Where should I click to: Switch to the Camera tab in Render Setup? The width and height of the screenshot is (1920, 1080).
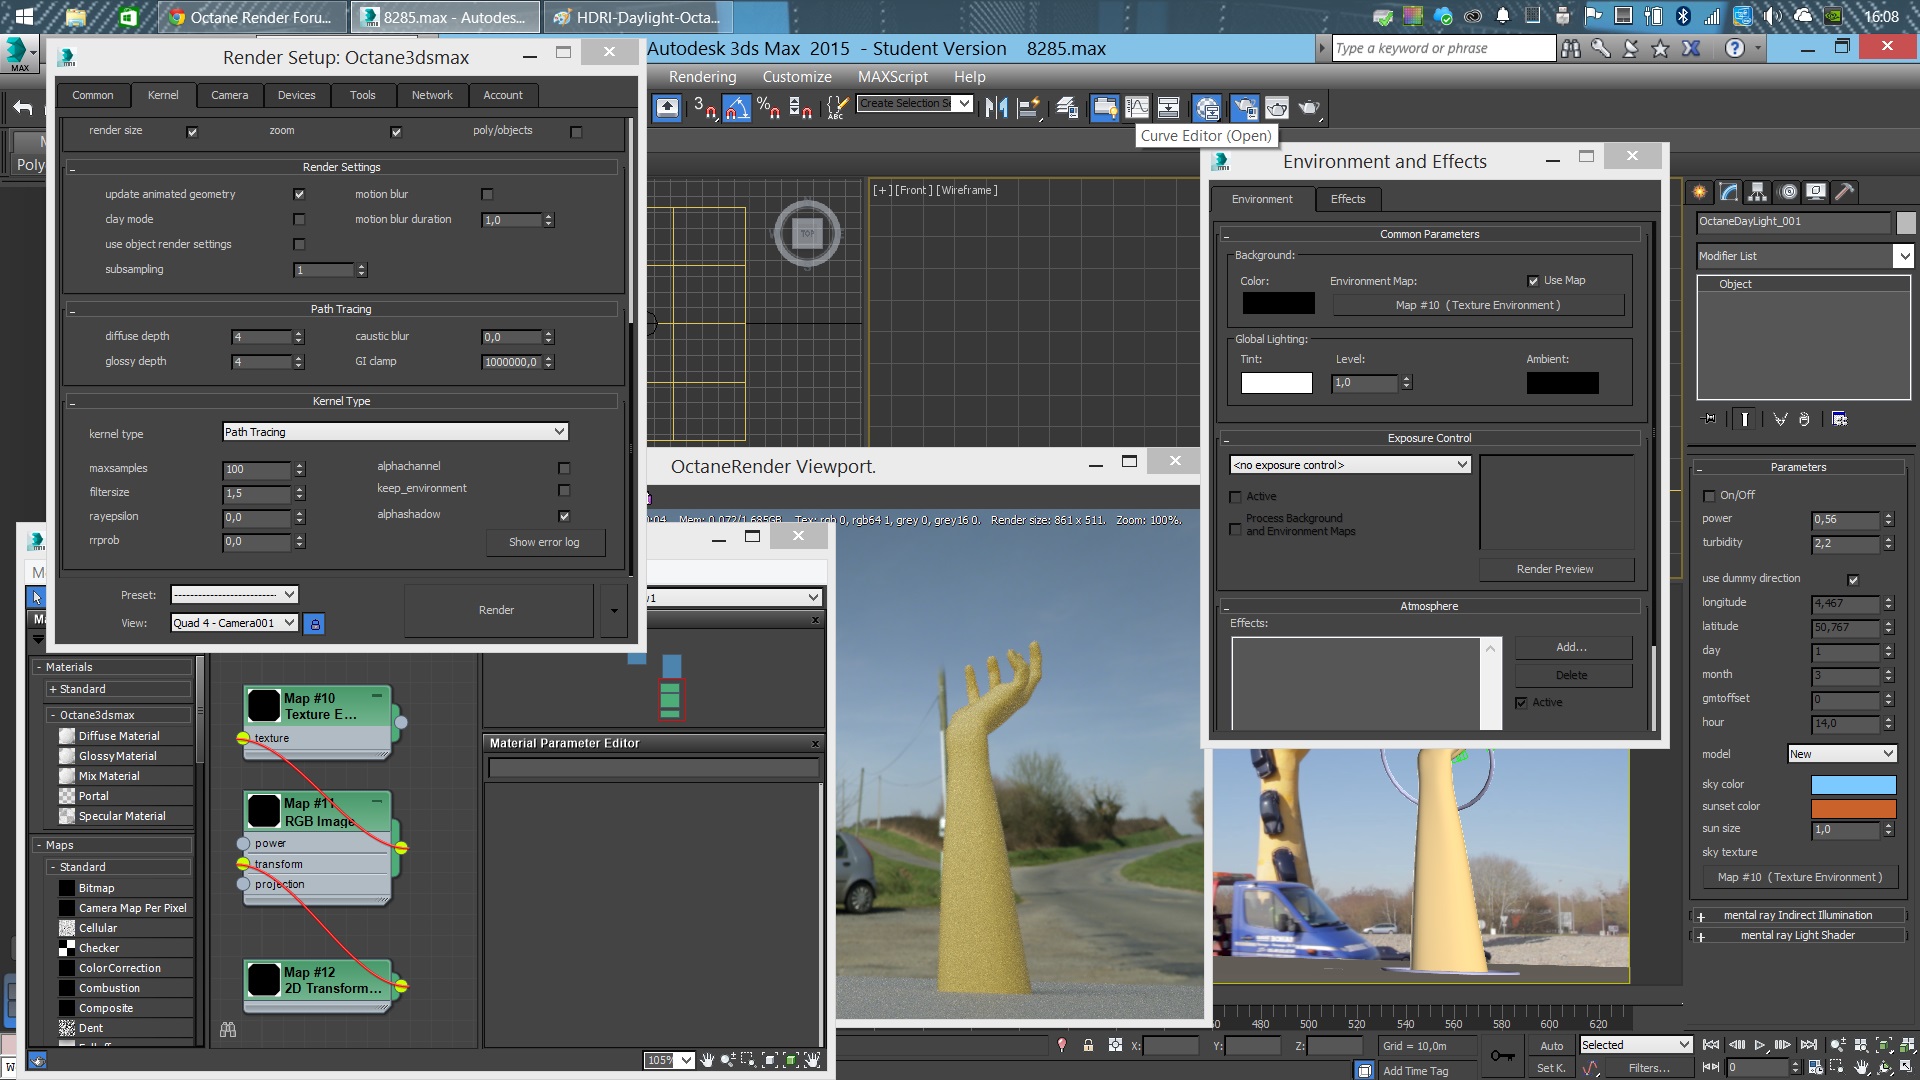(x=229, y=95)
